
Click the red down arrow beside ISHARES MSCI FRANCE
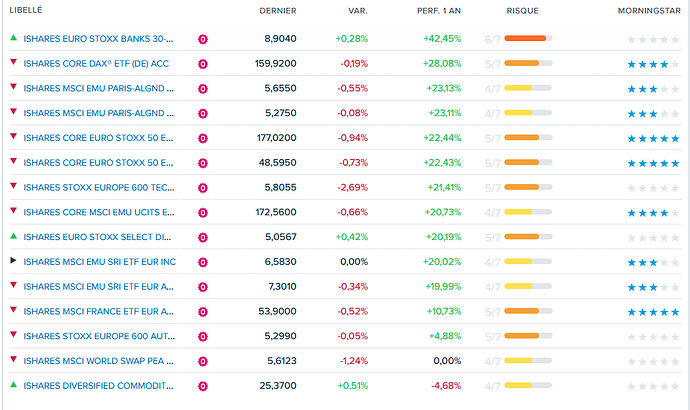(14, 310)
